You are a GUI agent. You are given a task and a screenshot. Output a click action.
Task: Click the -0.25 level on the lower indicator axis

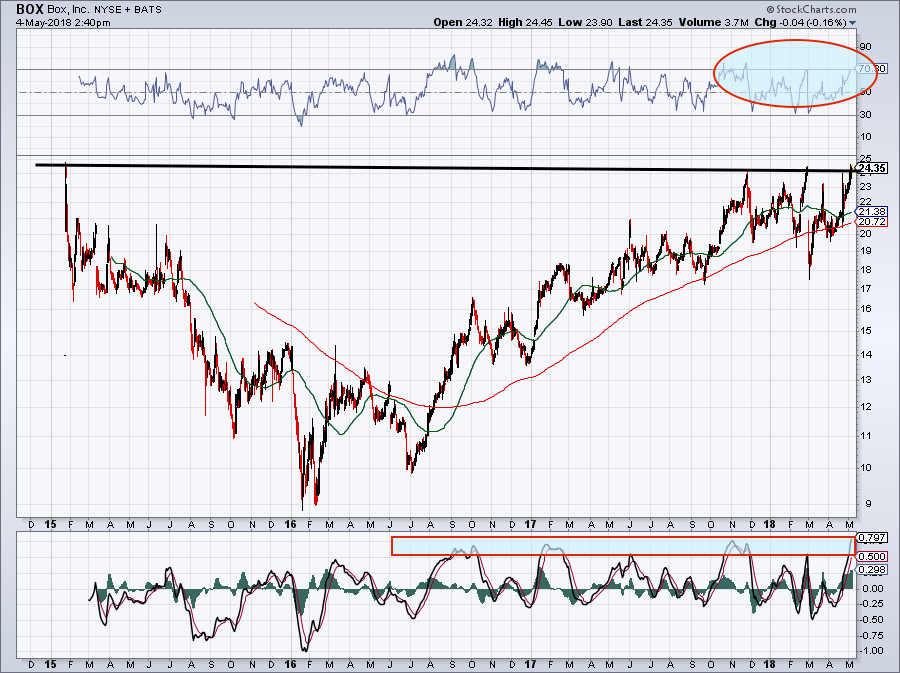pyautogui.click(x=871, y=604)
